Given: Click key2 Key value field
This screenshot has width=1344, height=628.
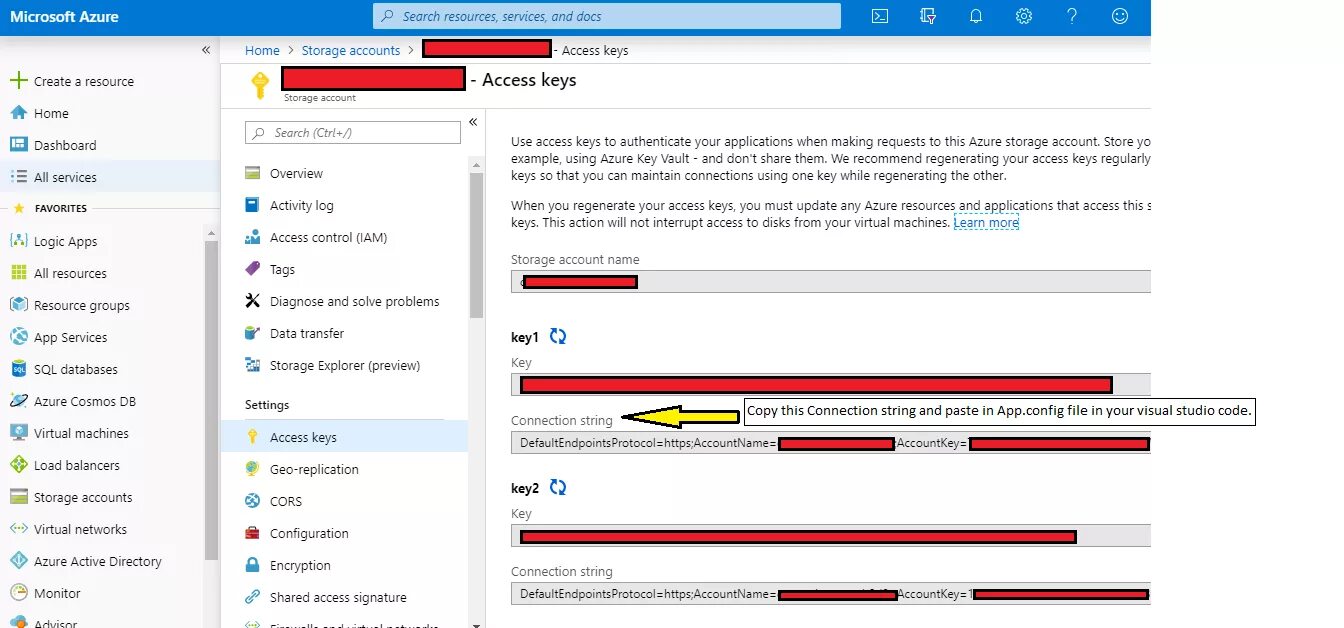Looking at the screenshot, I should click(831, 536).
